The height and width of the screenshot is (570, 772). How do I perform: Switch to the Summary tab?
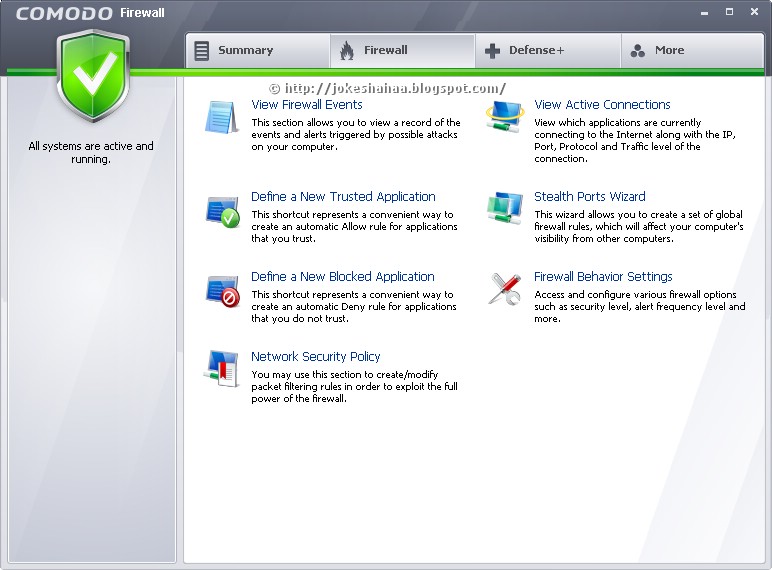click(x=257, y=50)
